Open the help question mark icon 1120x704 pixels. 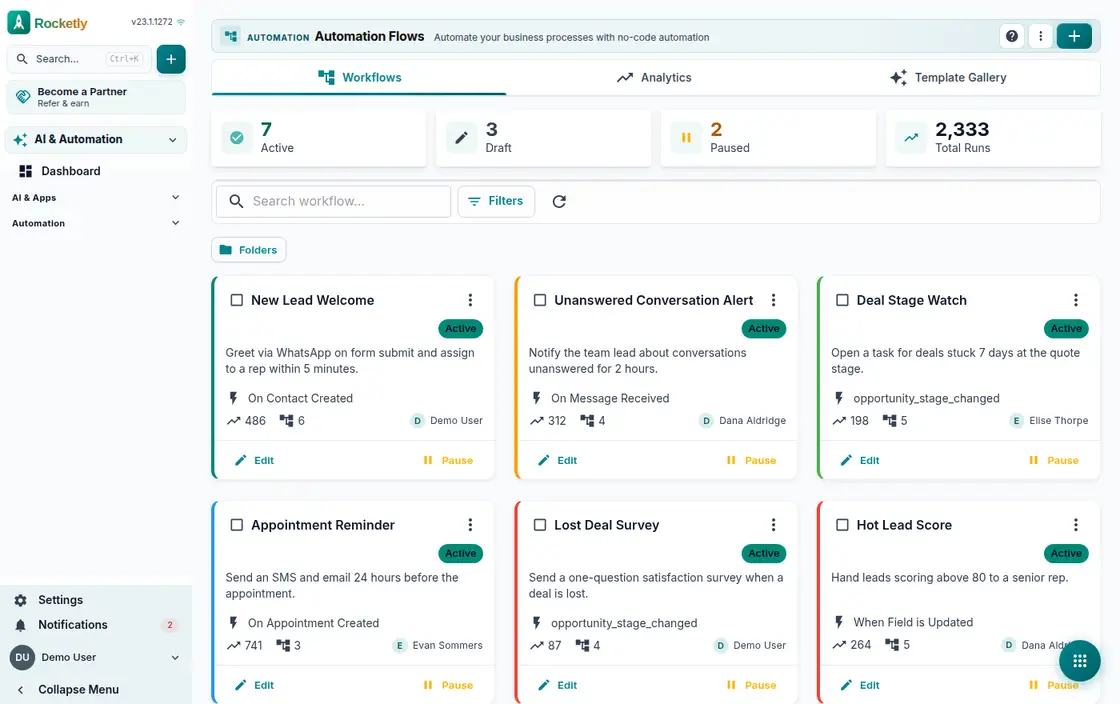[x=1011, y=36]
